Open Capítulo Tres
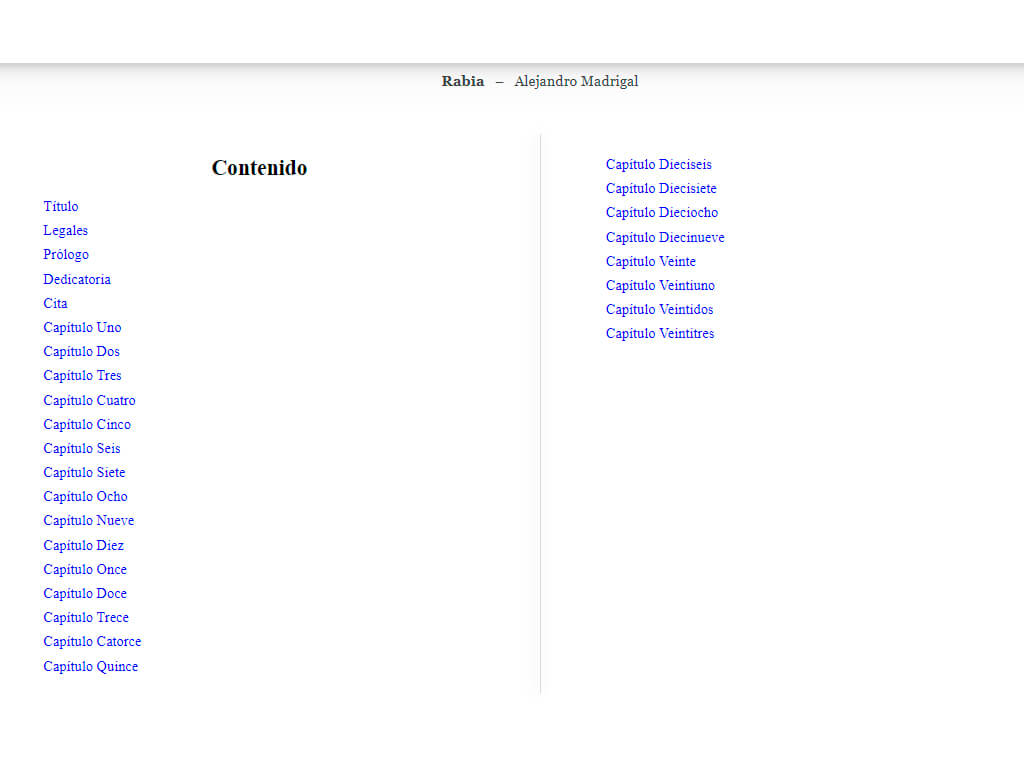This screenshot has width=1024, height=768. coord(82,376)
